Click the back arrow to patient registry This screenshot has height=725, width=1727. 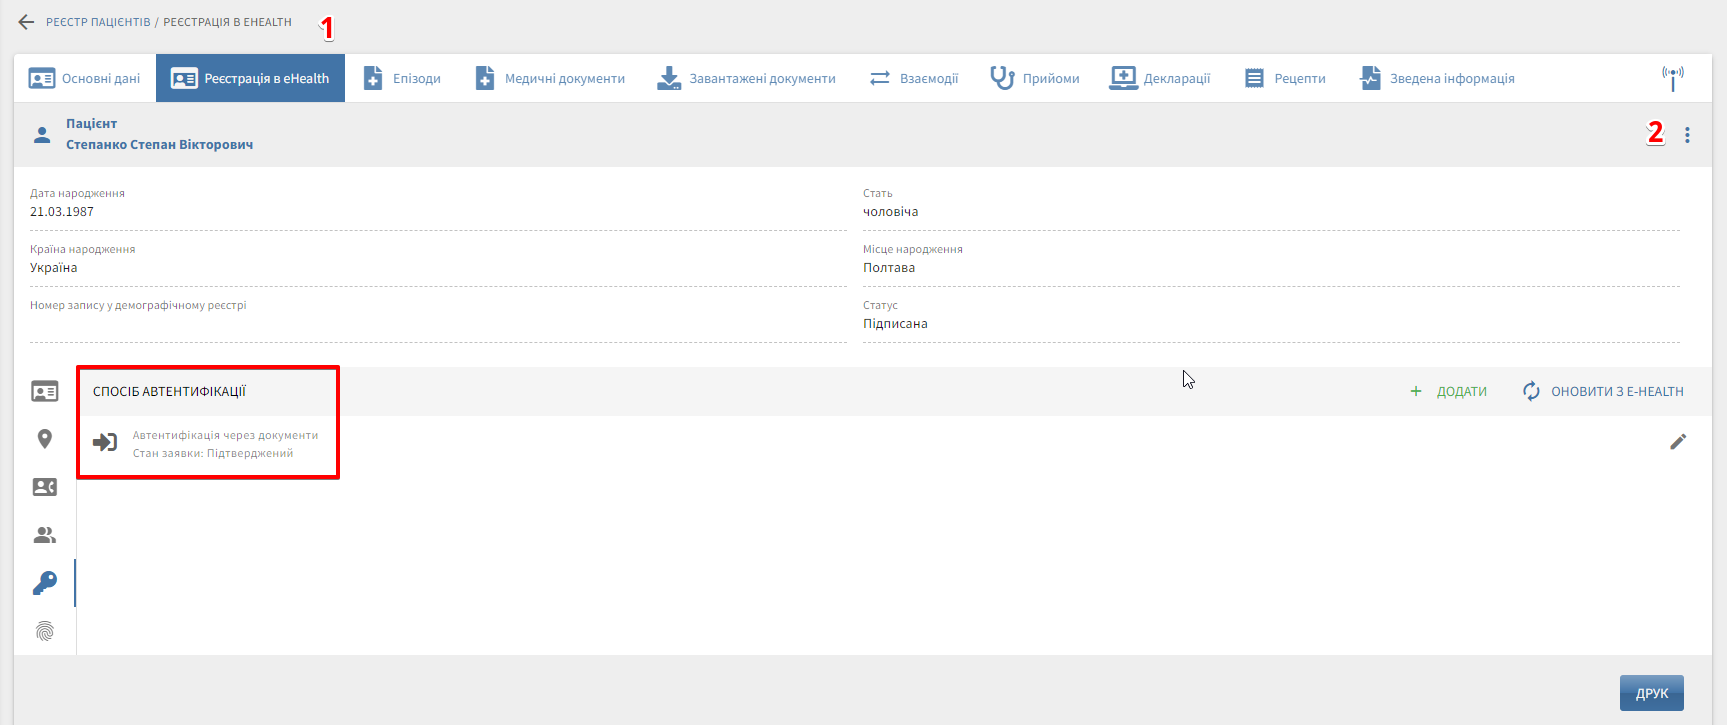click(x=26, y=22)
